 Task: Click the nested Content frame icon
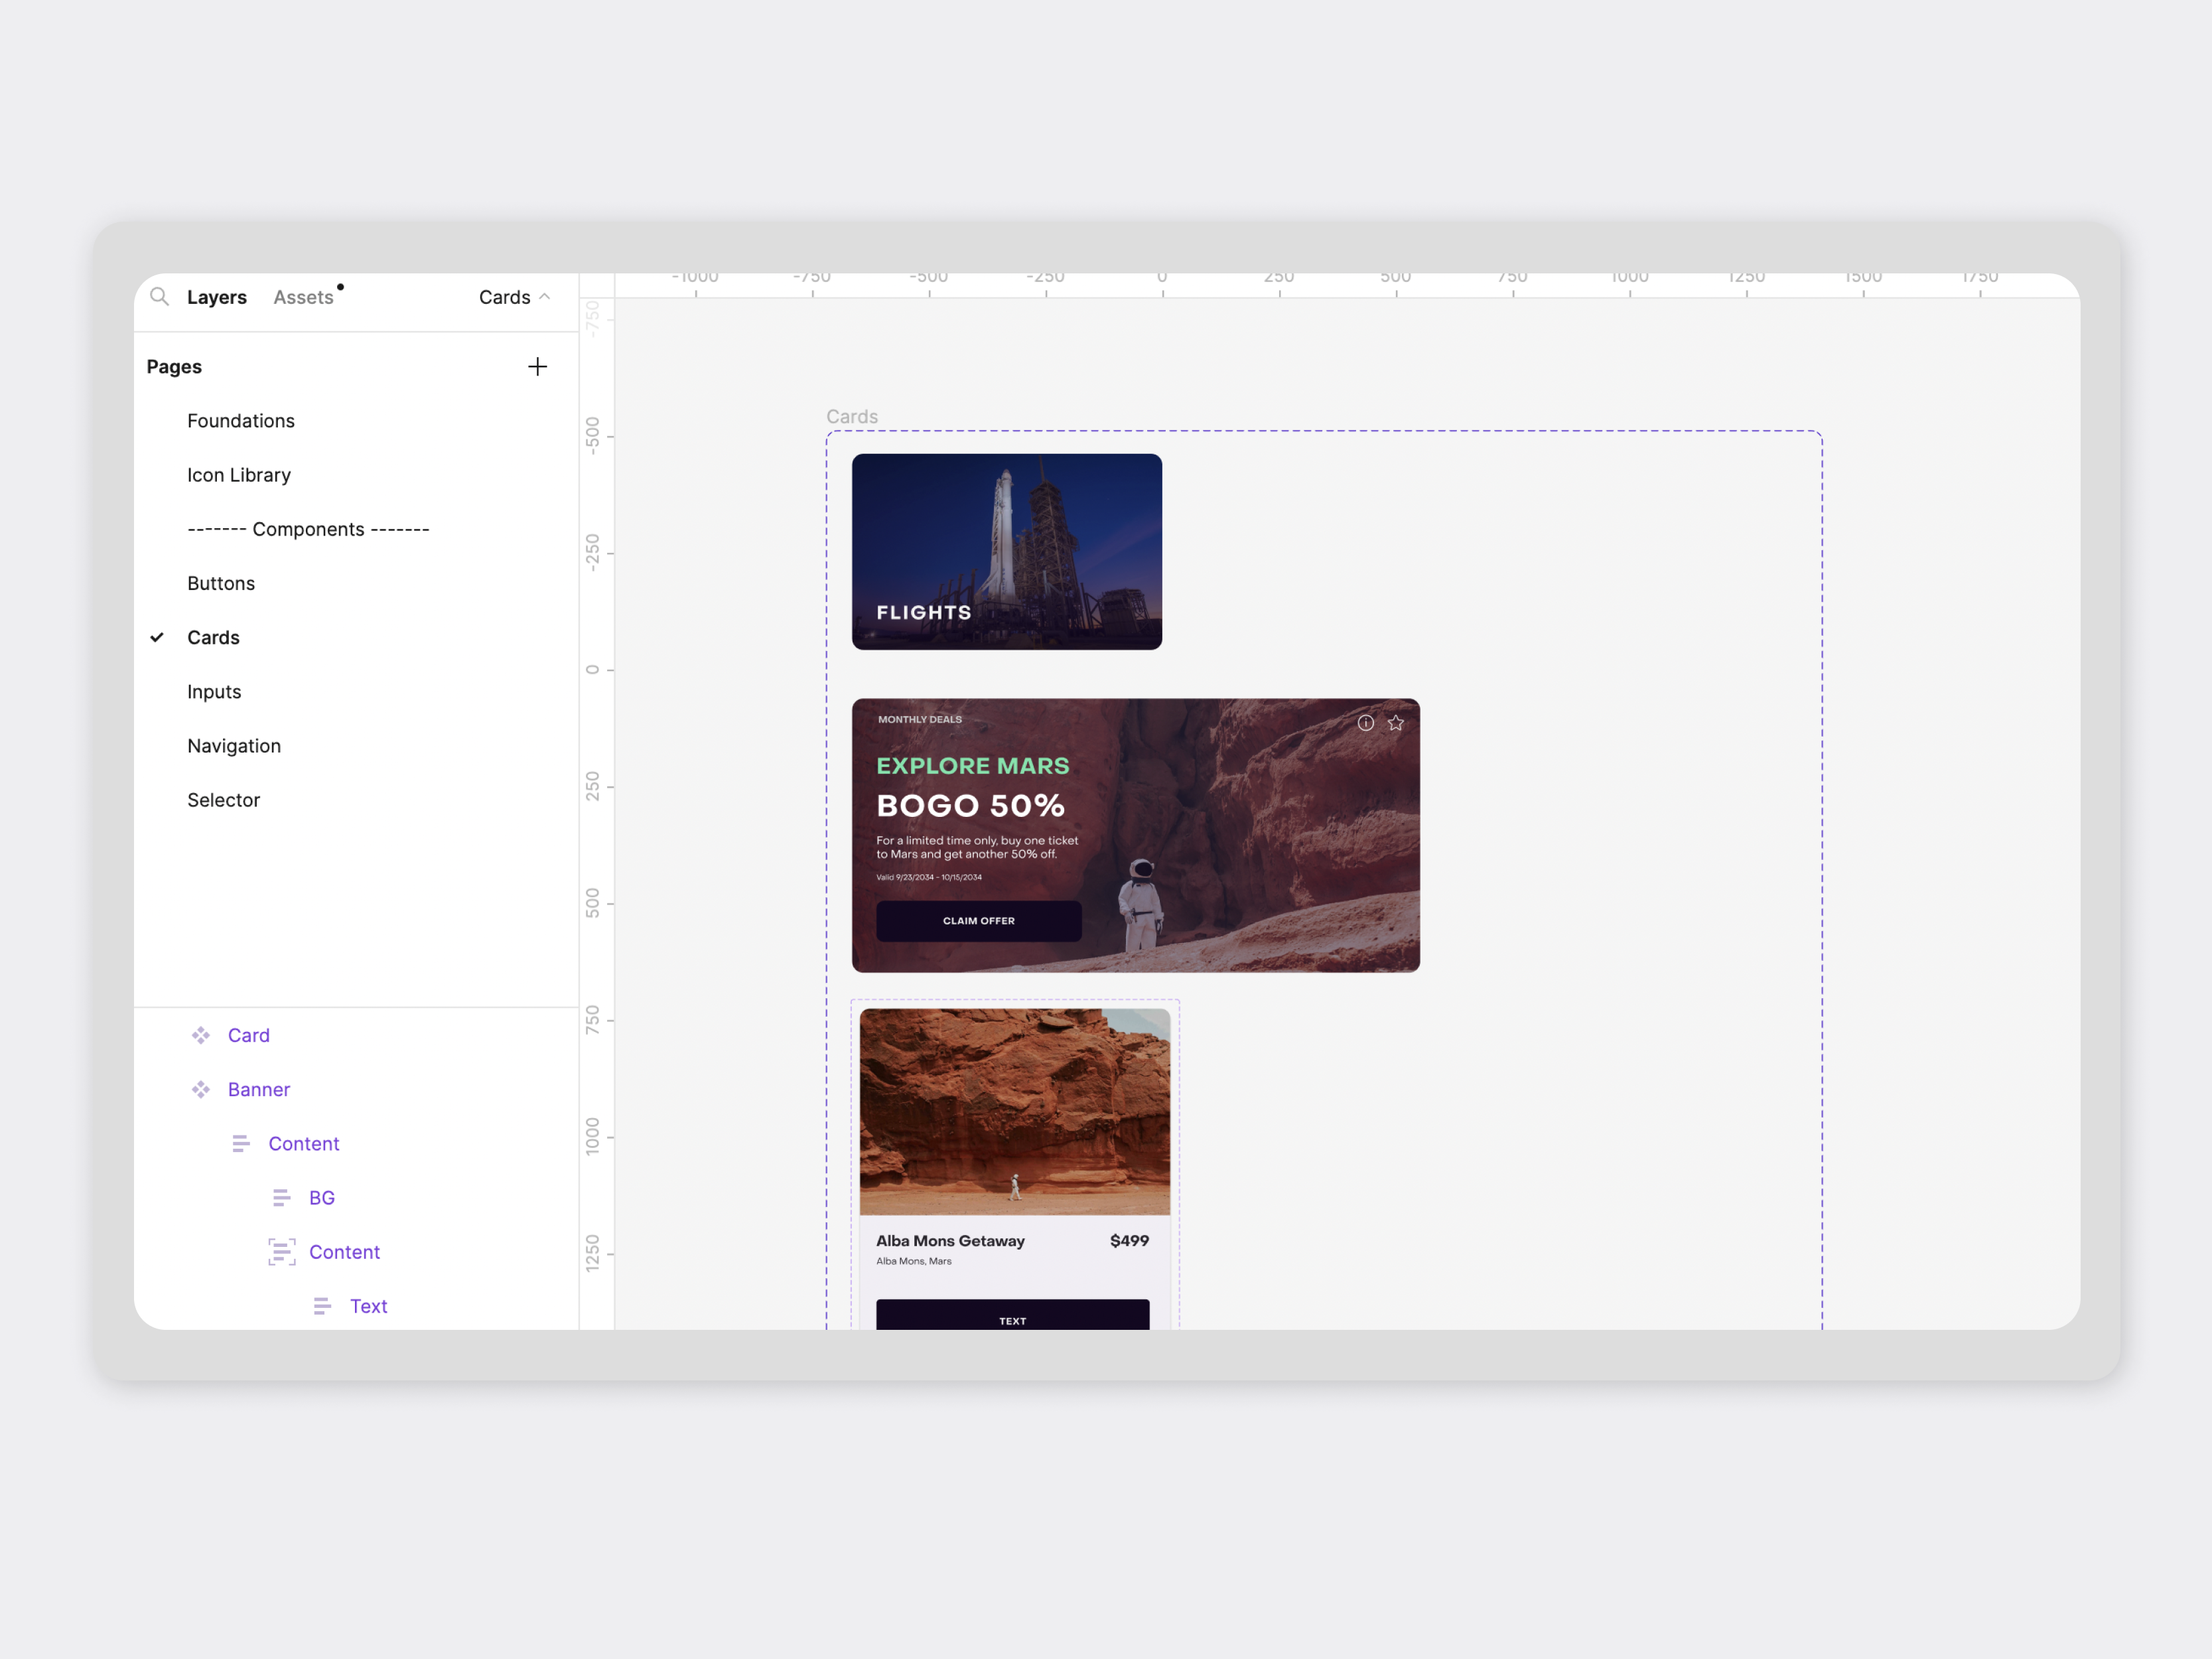[282, 1252]
